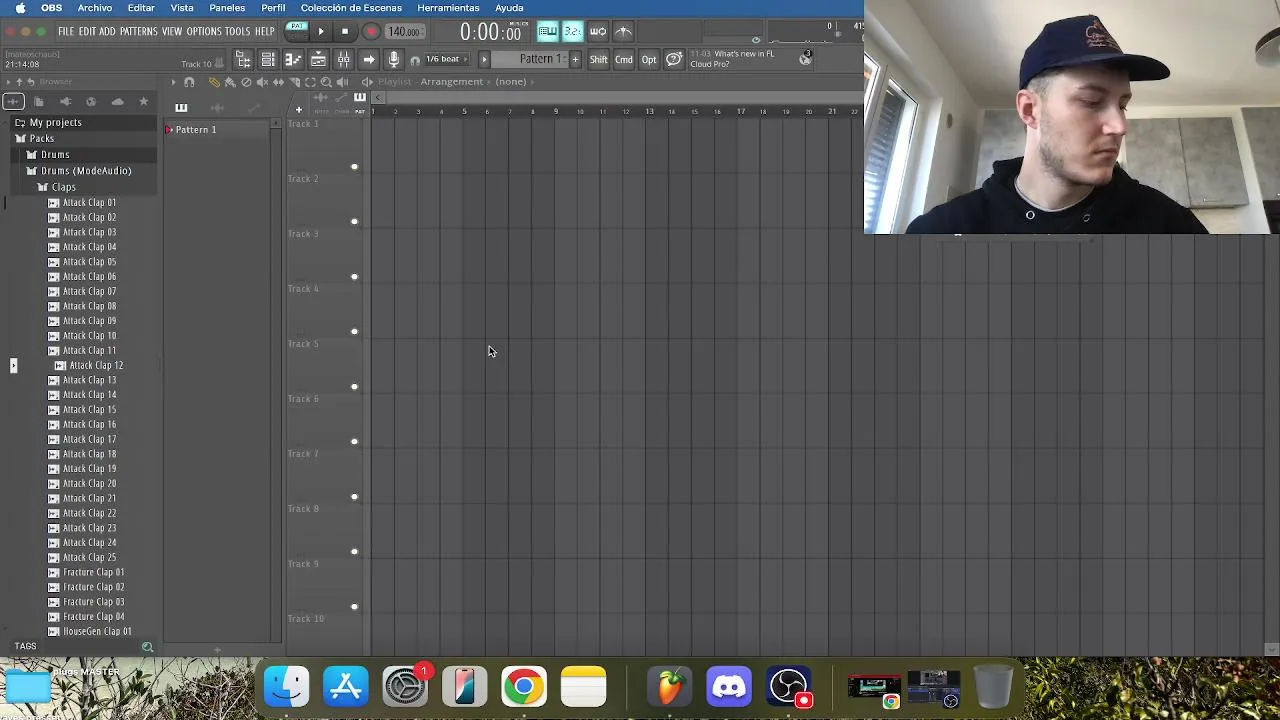Toggle the Playlist magnet snap button
Image resolution: width=1280 pixels, height=720 pixels.
(189, 82)
